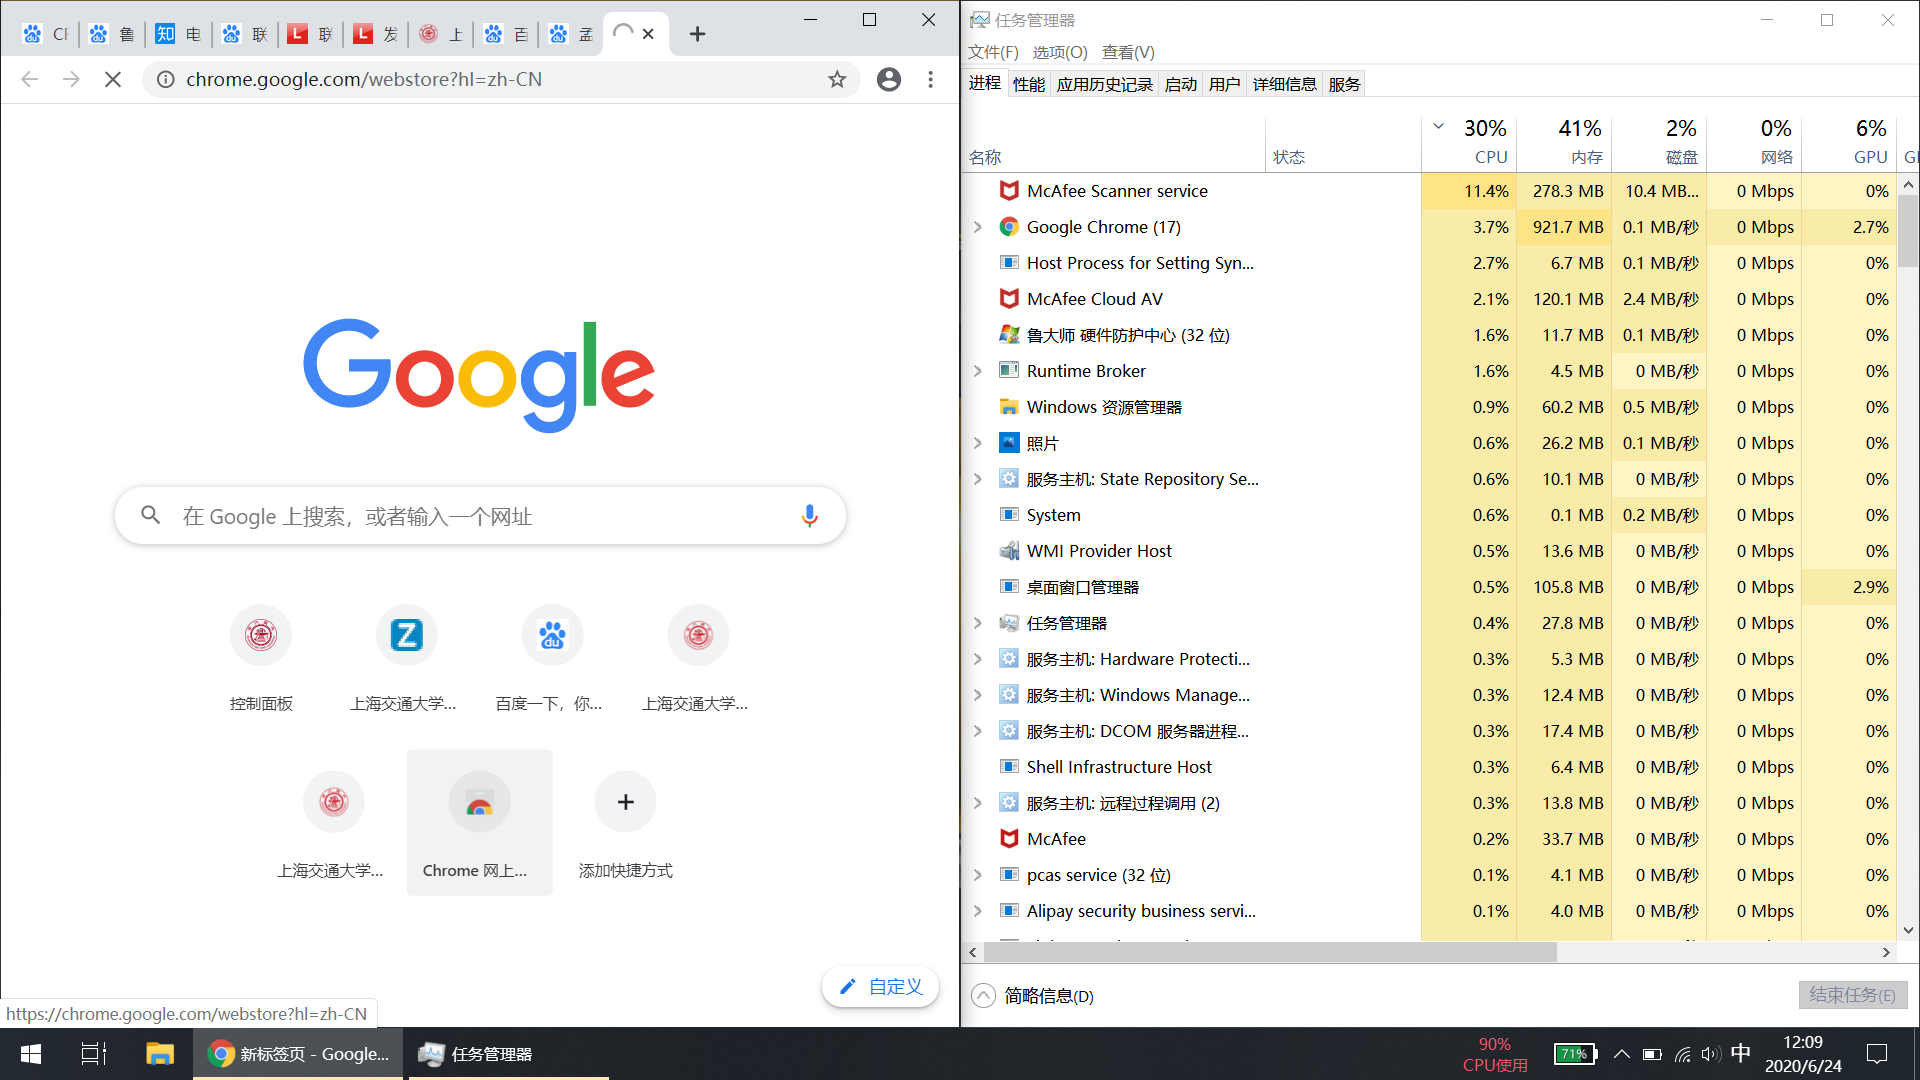
Task: Open File Explorer from the taskbar
Action: click(x=160, y=1054)
